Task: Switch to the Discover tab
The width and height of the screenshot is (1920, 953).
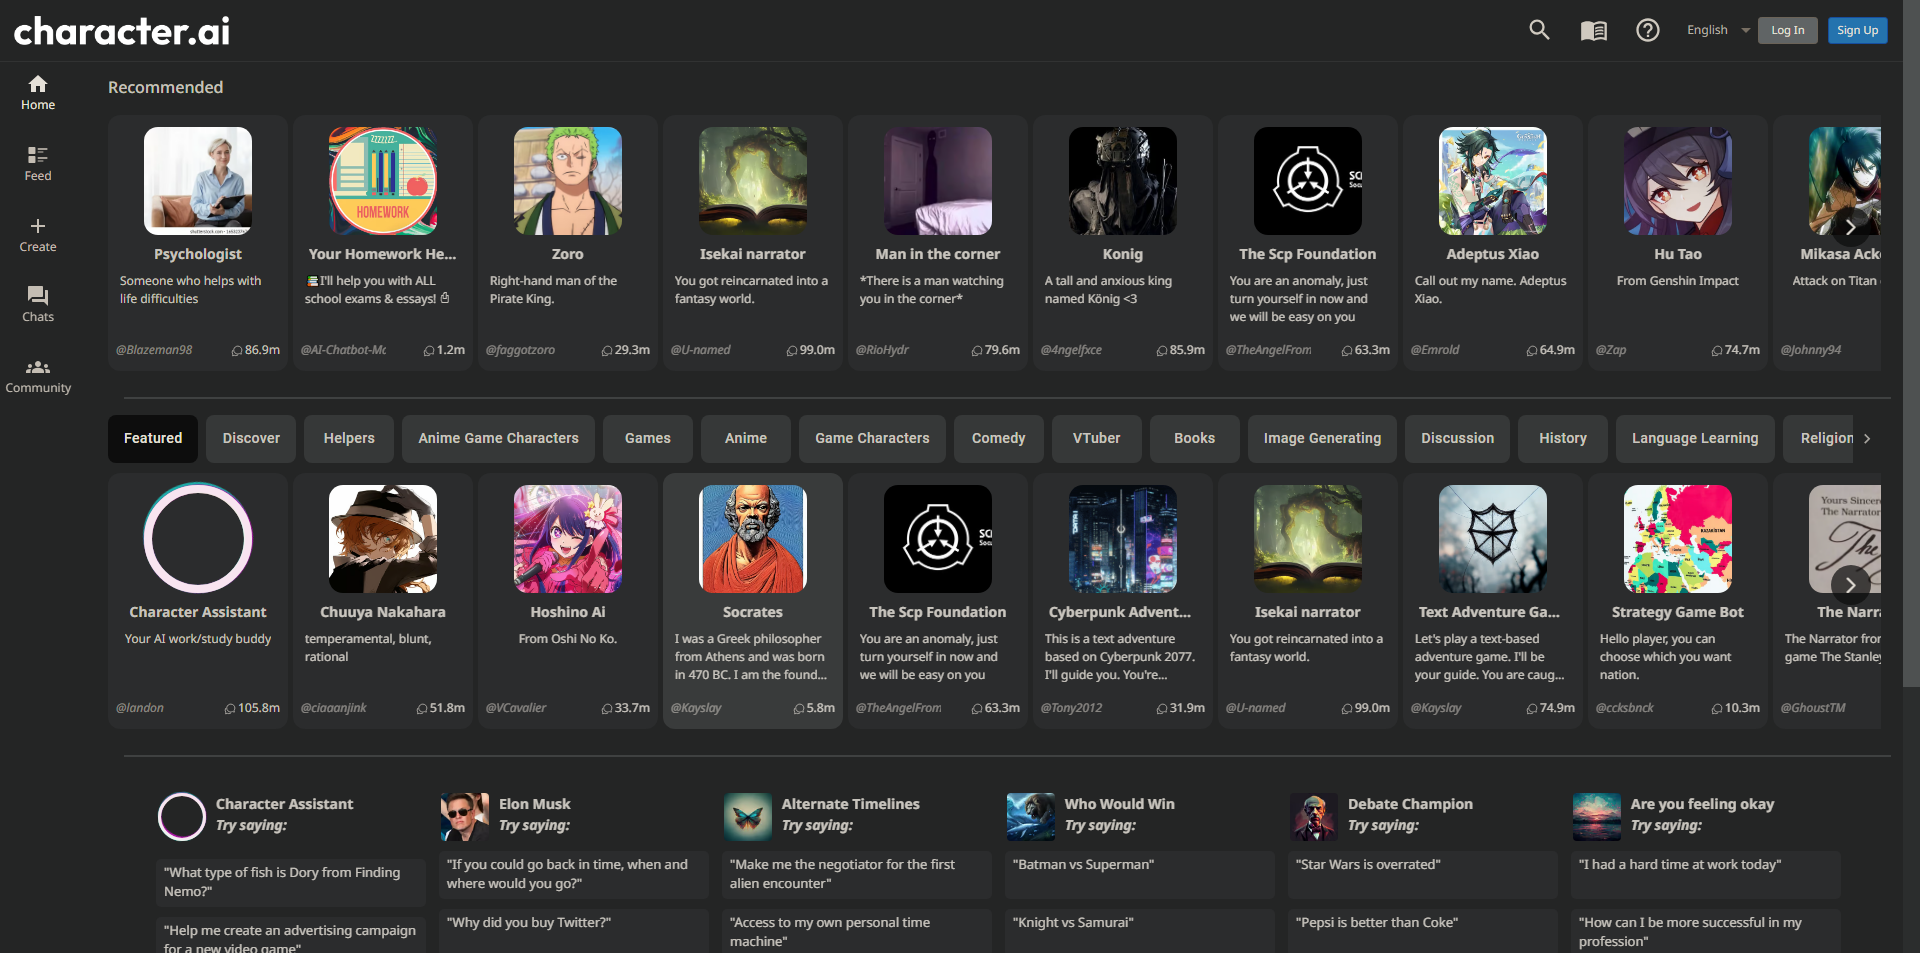Action: (251, 439)
